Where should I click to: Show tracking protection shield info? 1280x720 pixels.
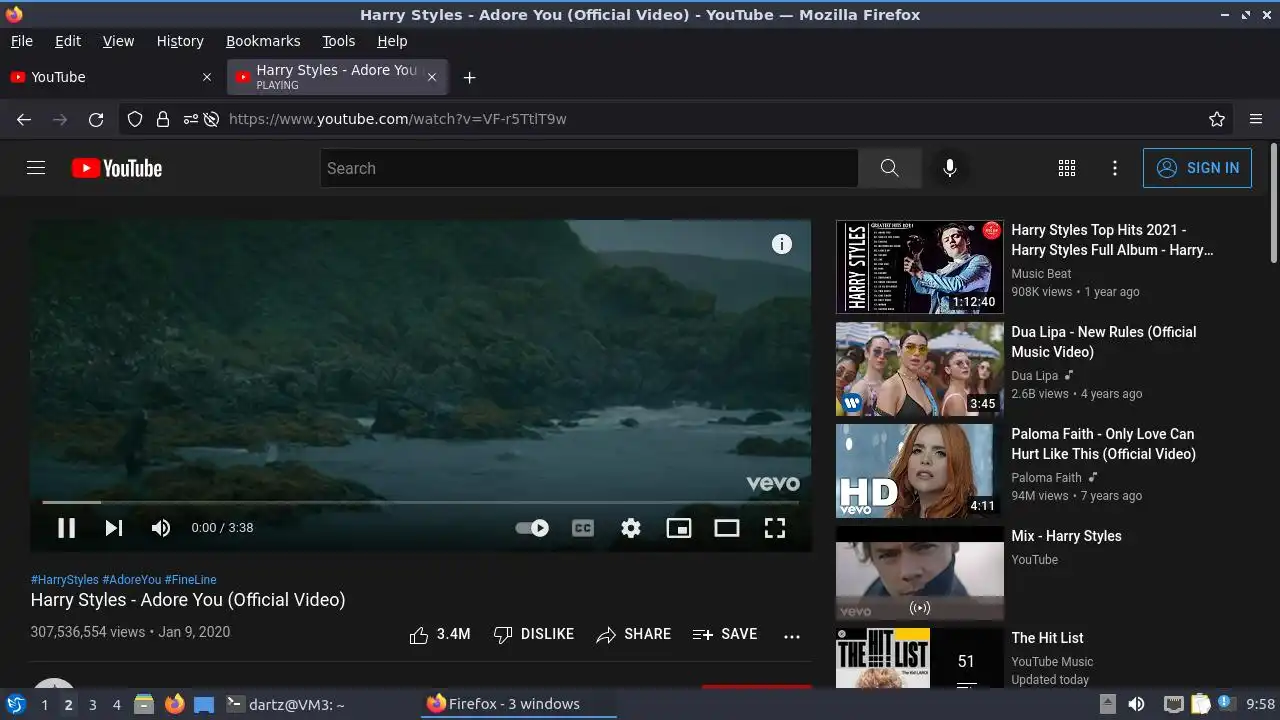point(135,119)
